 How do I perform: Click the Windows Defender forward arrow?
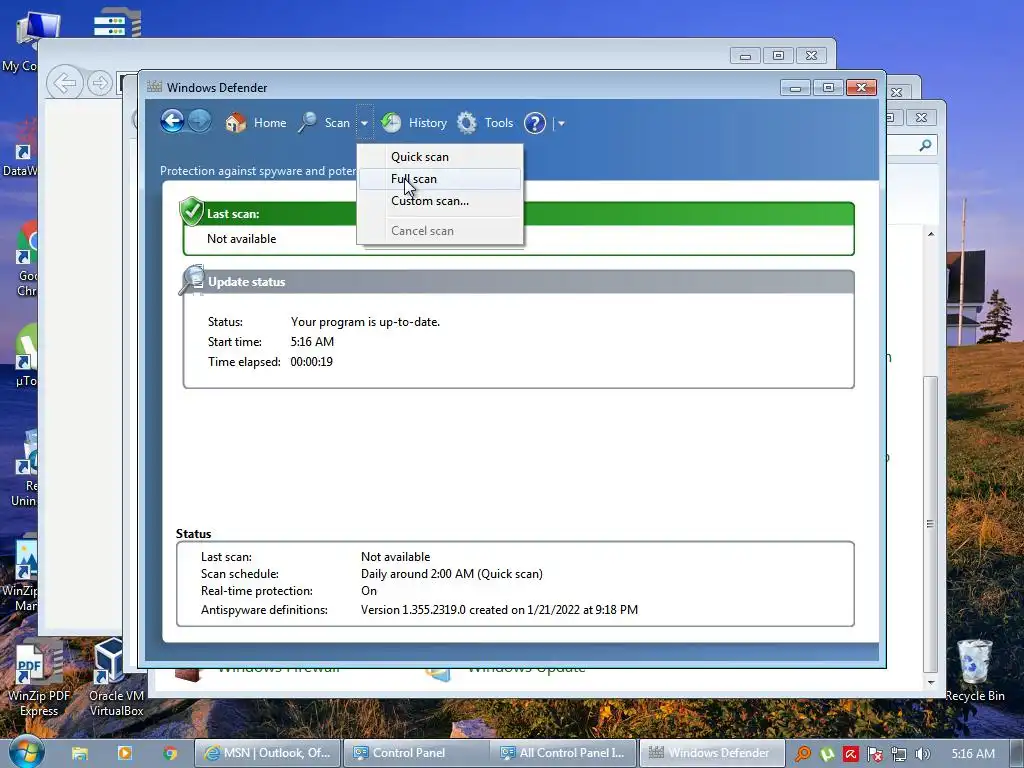(199, 121)
